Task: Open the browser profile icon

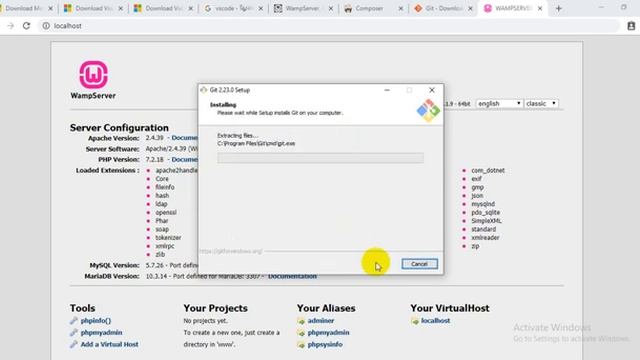Action: 631,26
